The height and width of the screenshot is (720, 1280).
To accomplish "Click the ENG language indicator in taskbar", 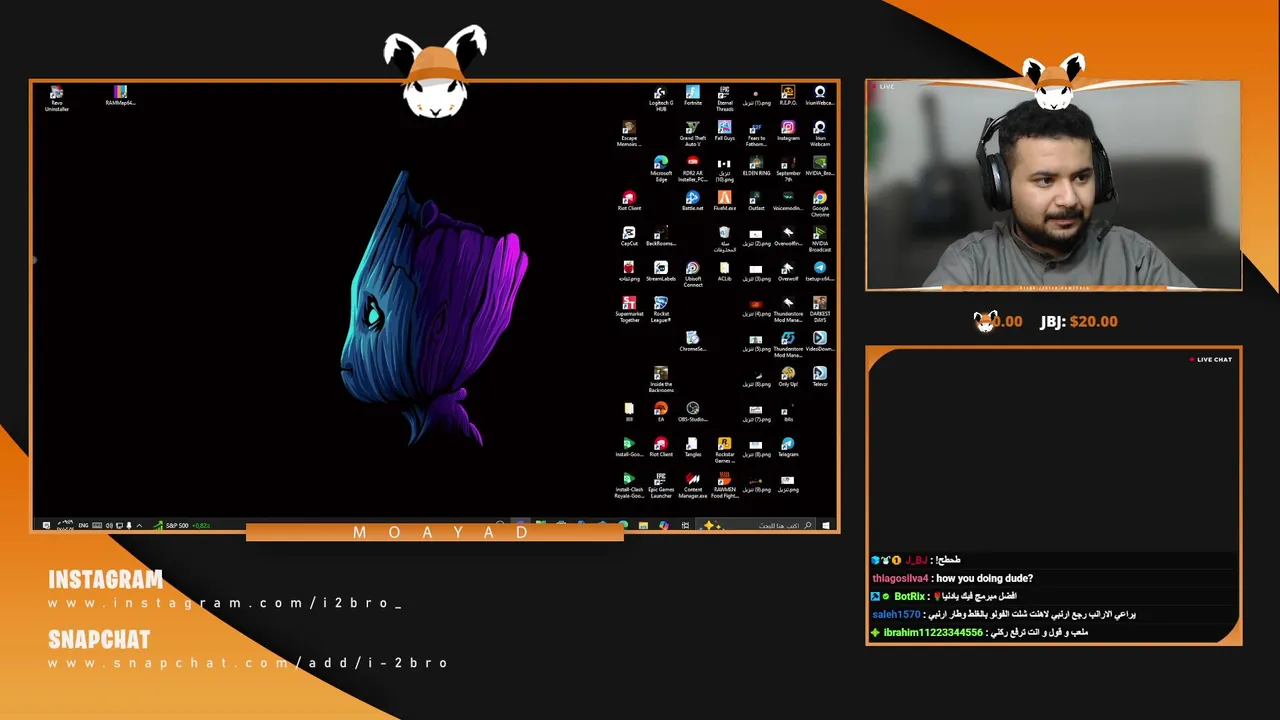I will 83,525.
